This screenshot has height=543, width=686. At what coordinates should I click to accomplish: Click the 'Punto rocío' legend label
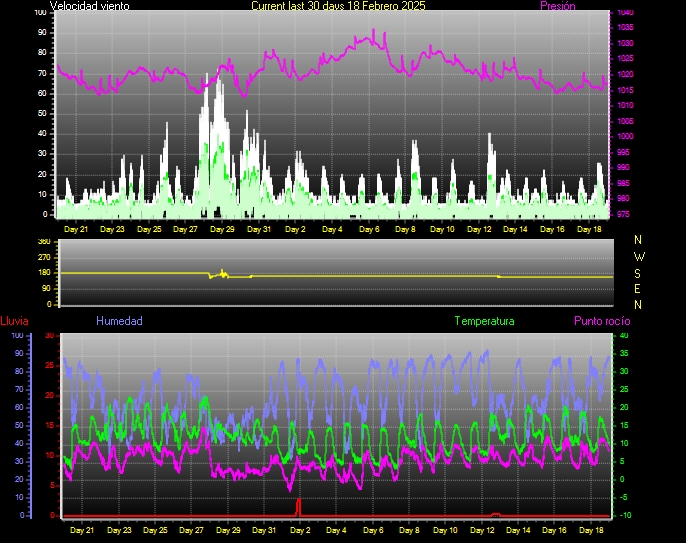point(602,321)
